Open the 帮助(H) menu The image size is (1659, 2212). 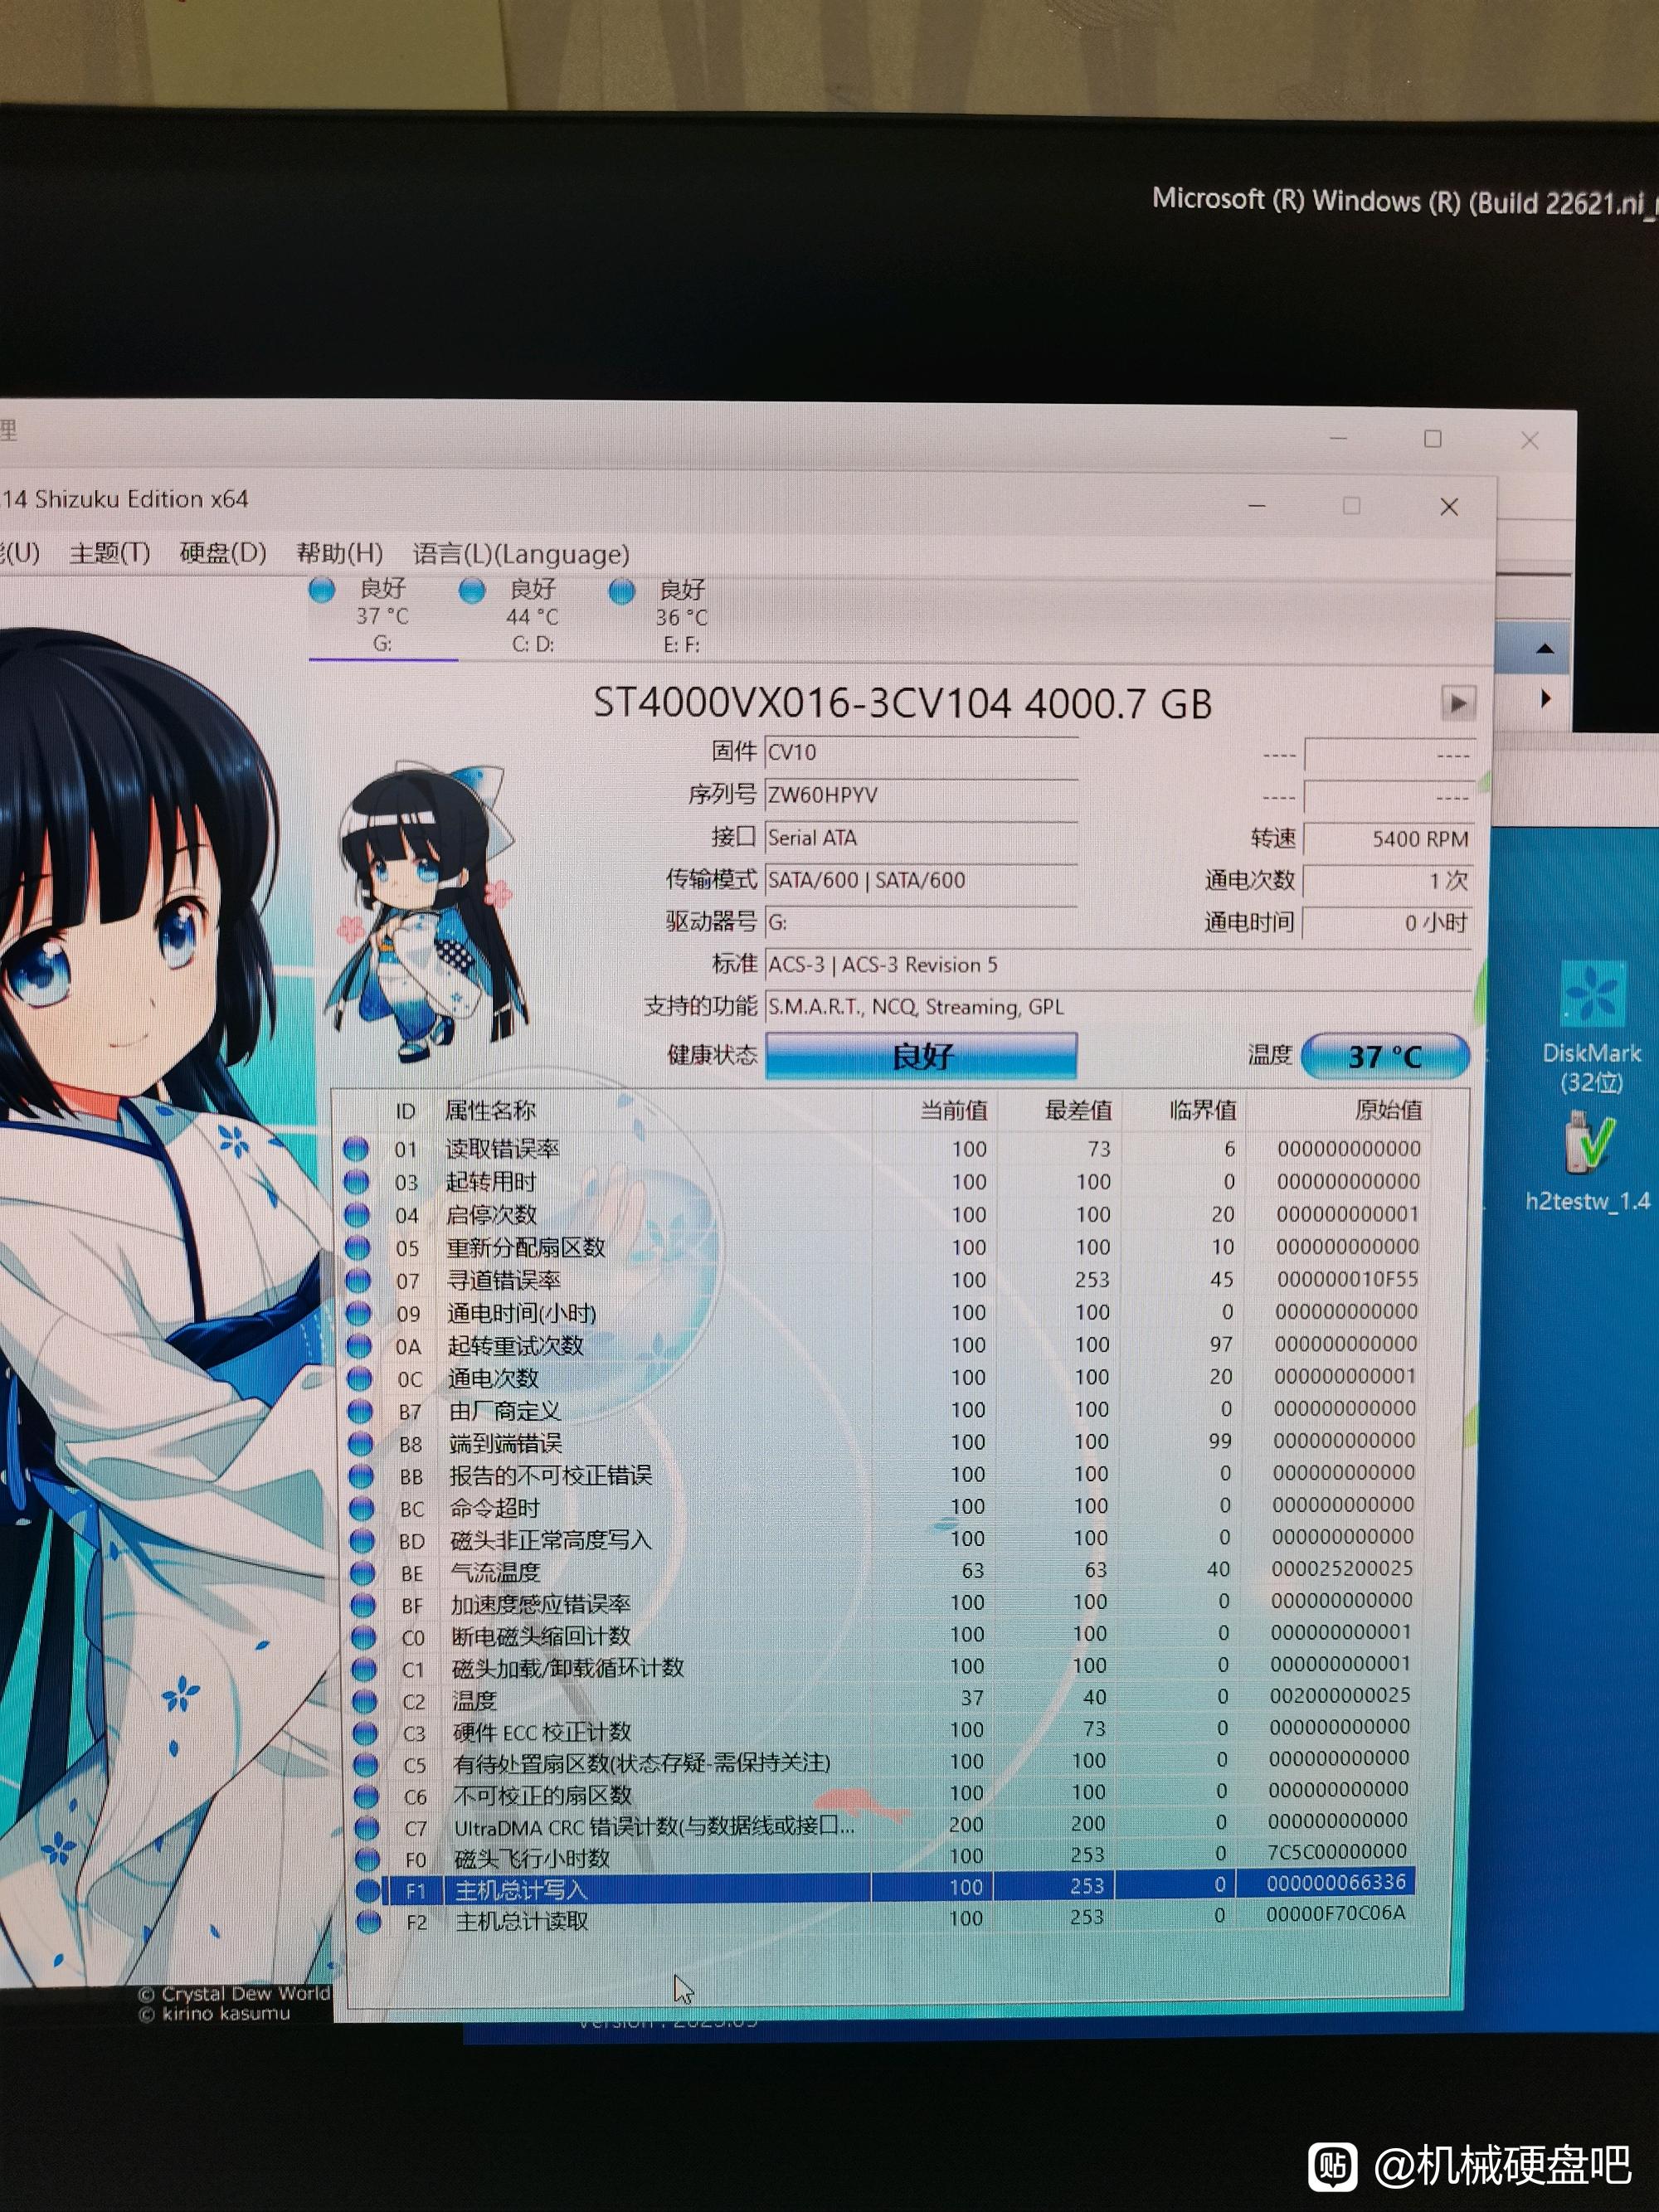[x=340, y=553]
